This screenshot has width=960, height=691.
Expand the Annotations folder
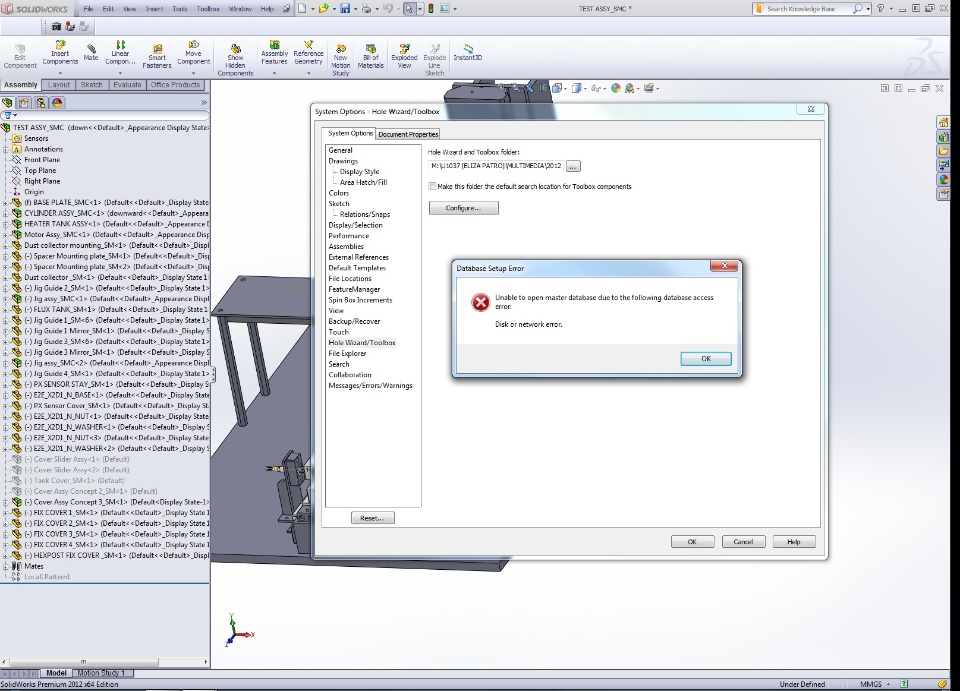[6, 149]
